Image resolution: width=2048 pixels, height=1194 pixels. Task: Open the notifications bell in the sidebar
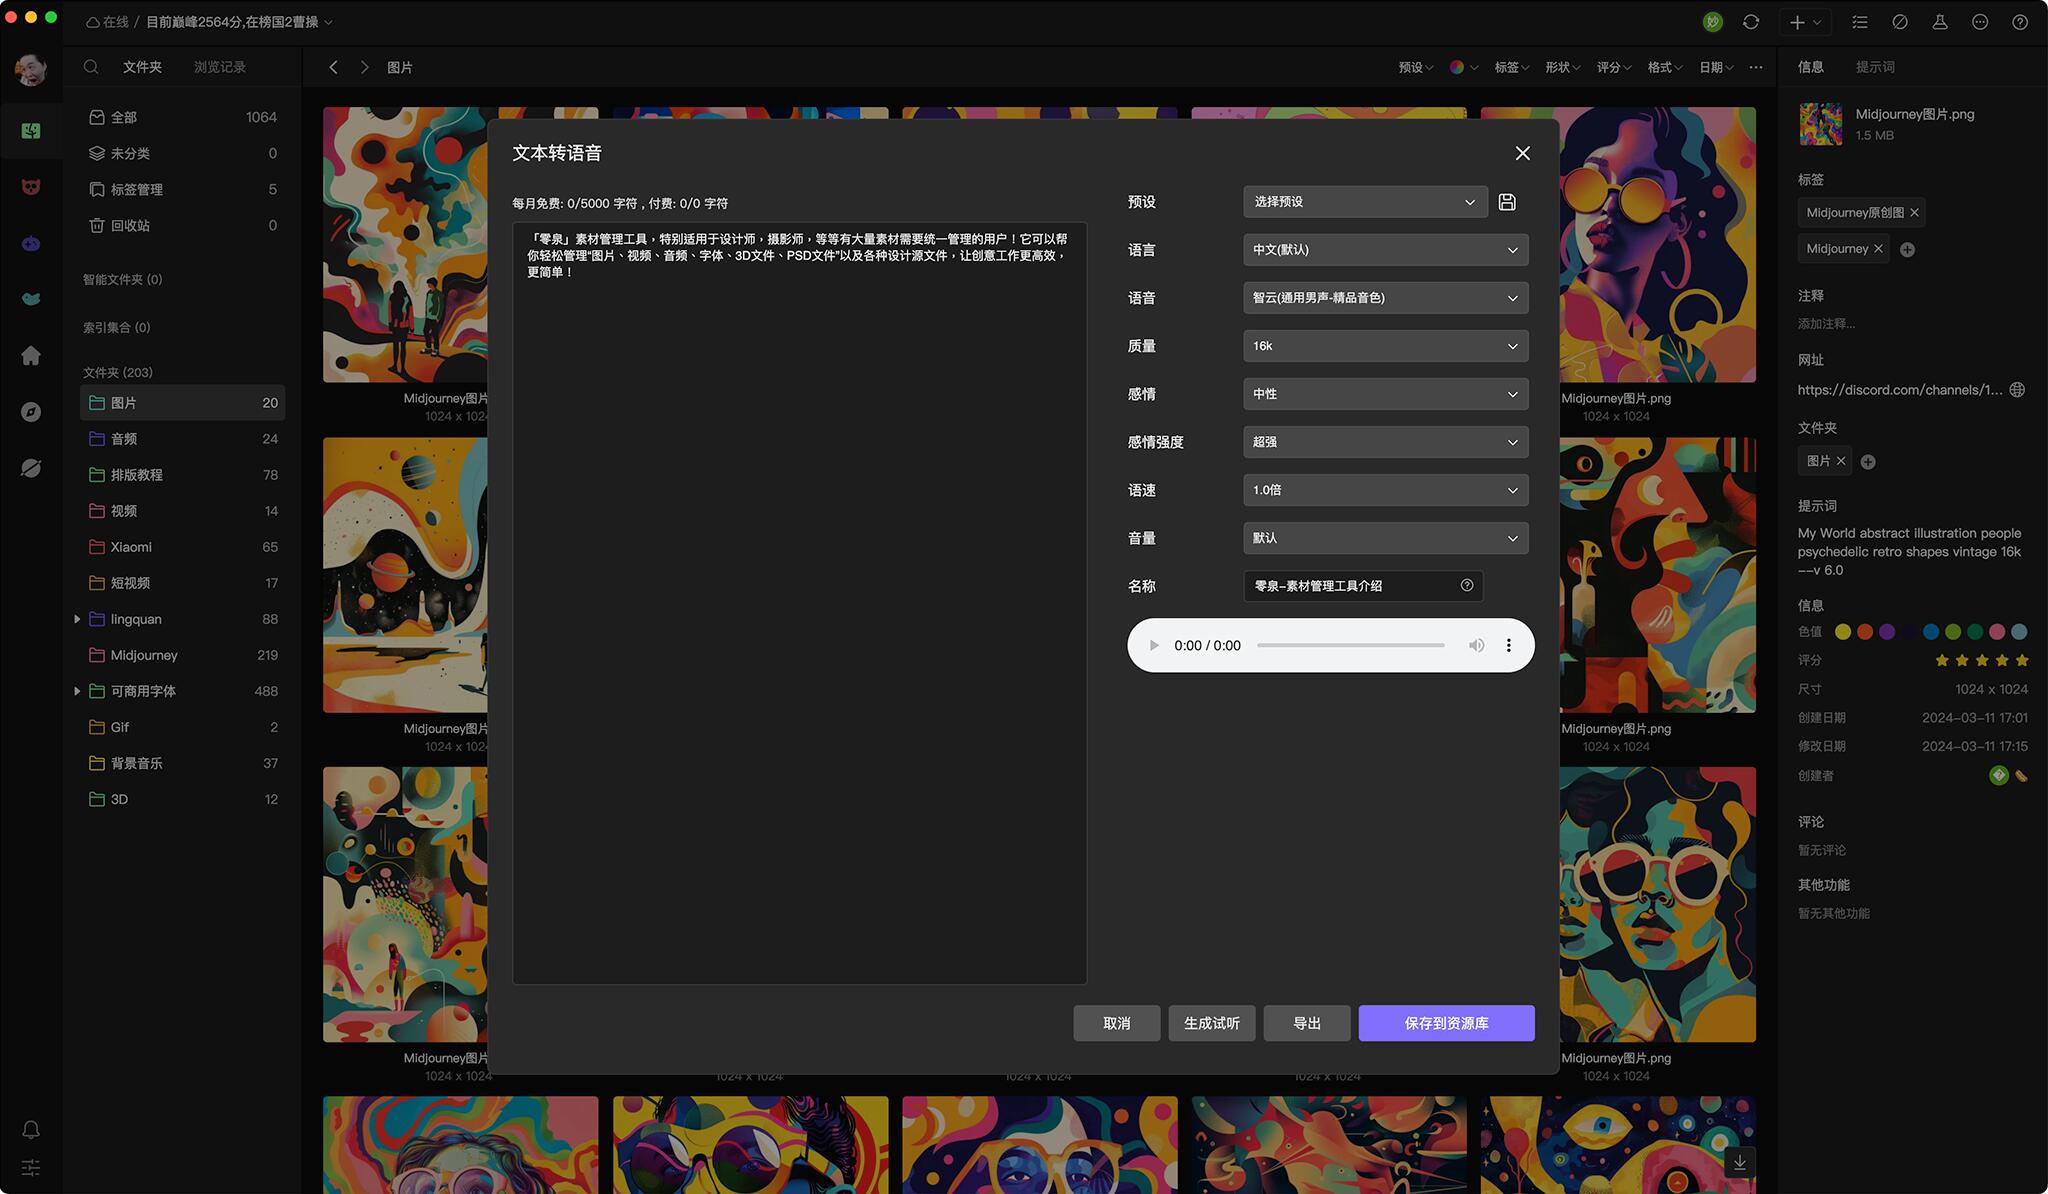[31, 1129]
